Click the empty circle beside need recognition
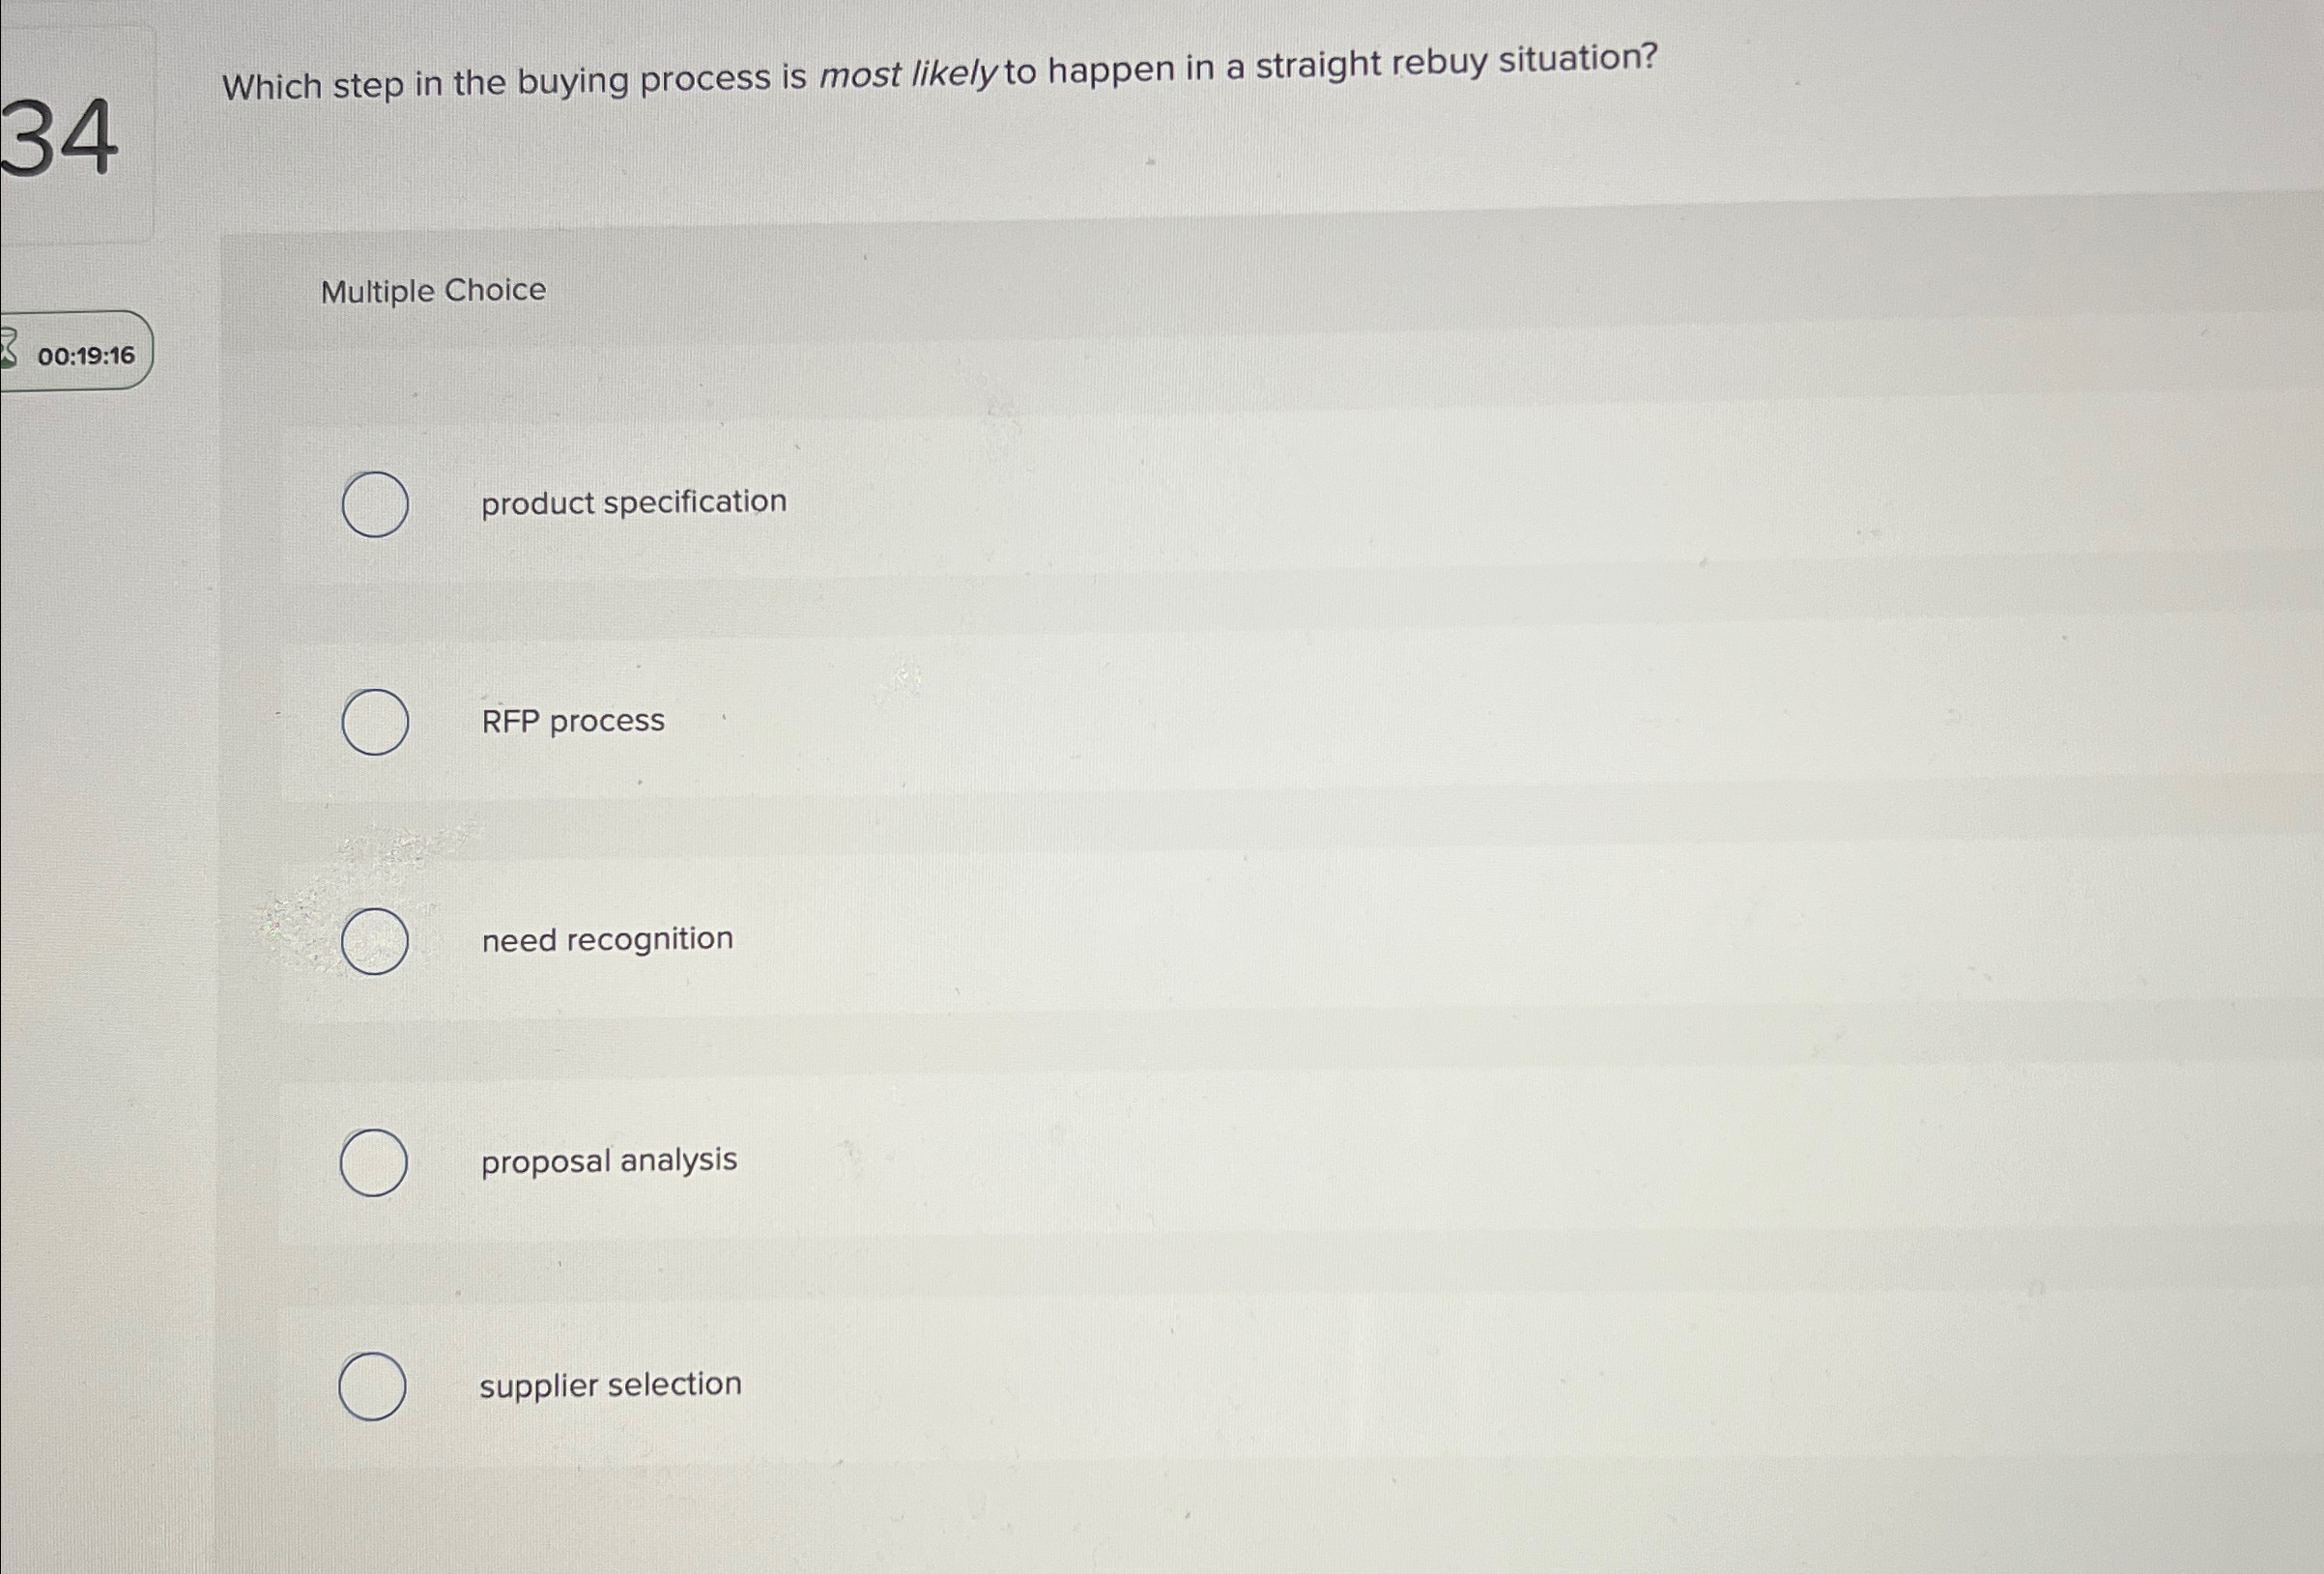 coord(373,942)
